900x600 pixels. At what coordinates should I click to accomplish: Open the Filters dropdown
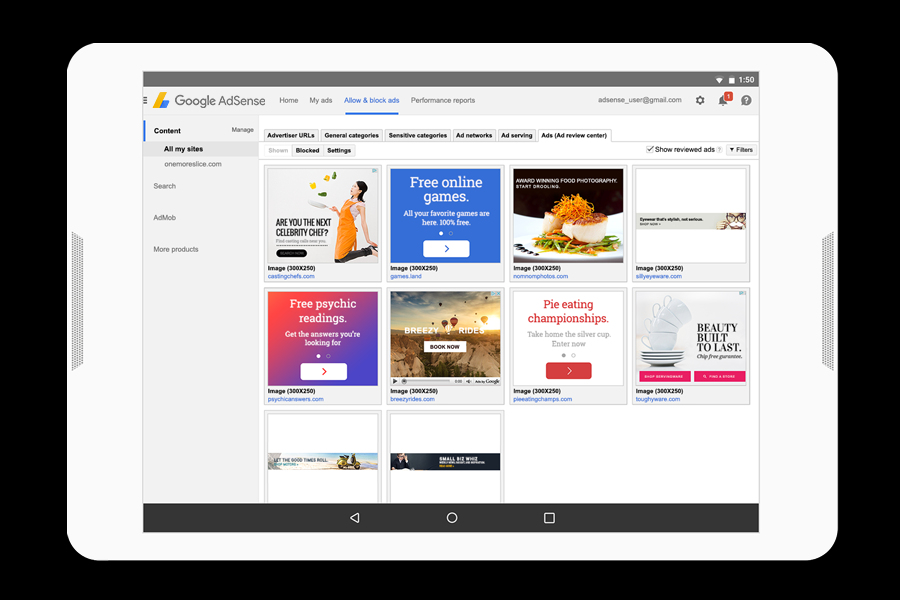741,150
